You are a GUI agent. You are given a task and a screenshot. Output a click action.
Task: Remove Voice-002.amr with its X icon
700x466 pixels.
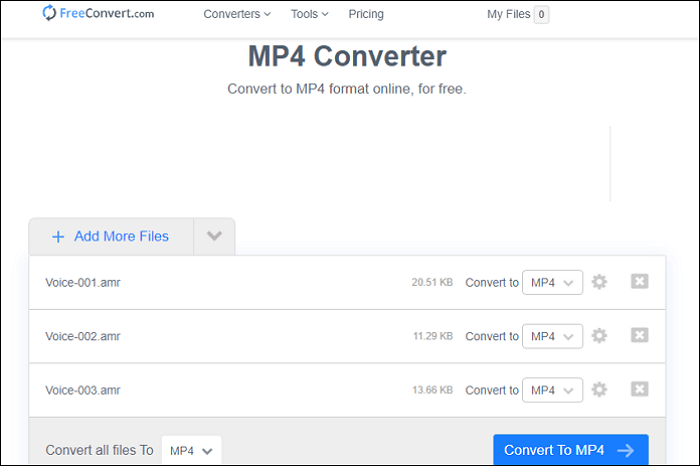pyautogui.click(x=640, y=336)
